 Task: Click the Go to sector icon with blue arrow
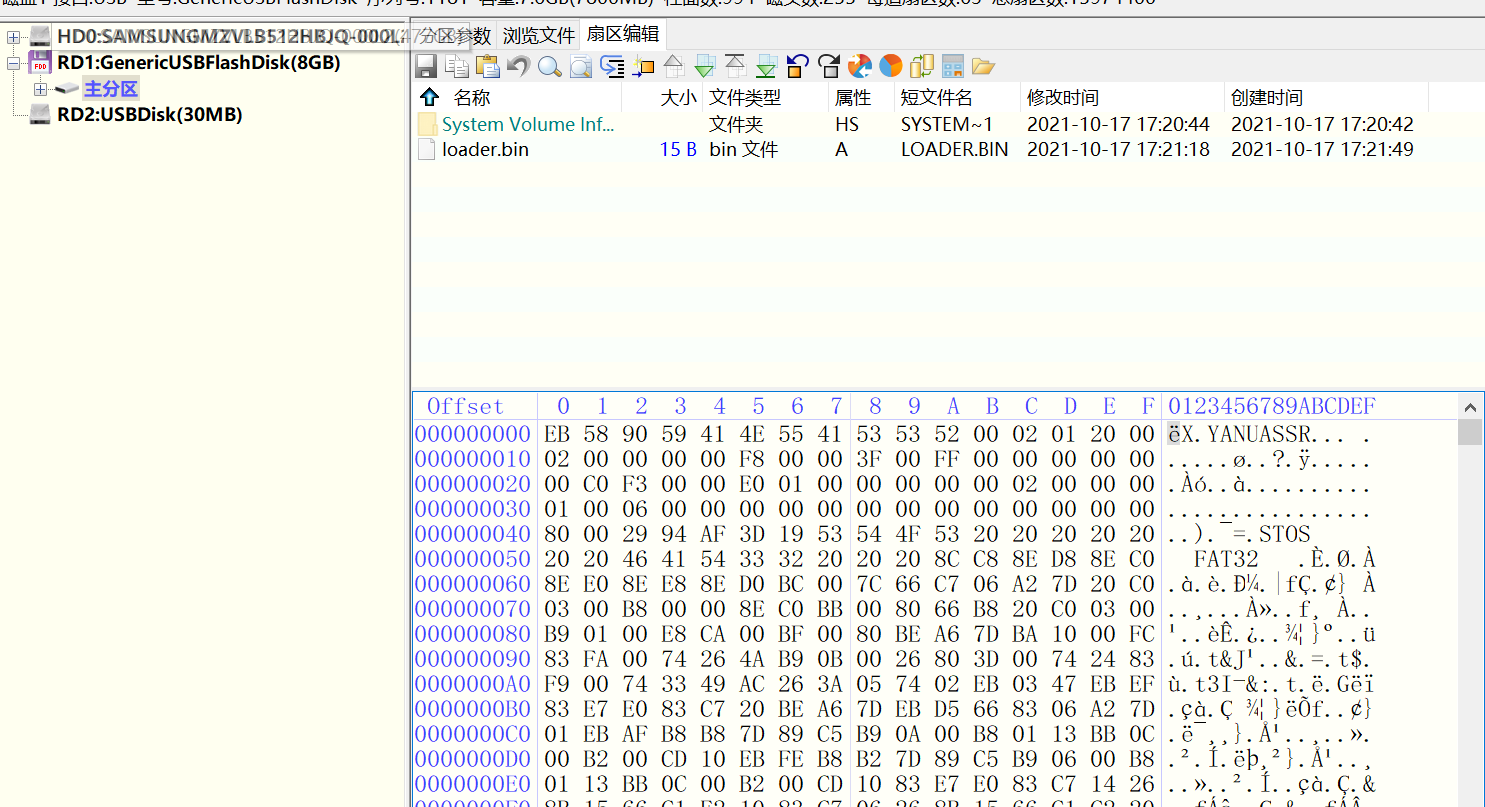[612, 66]
